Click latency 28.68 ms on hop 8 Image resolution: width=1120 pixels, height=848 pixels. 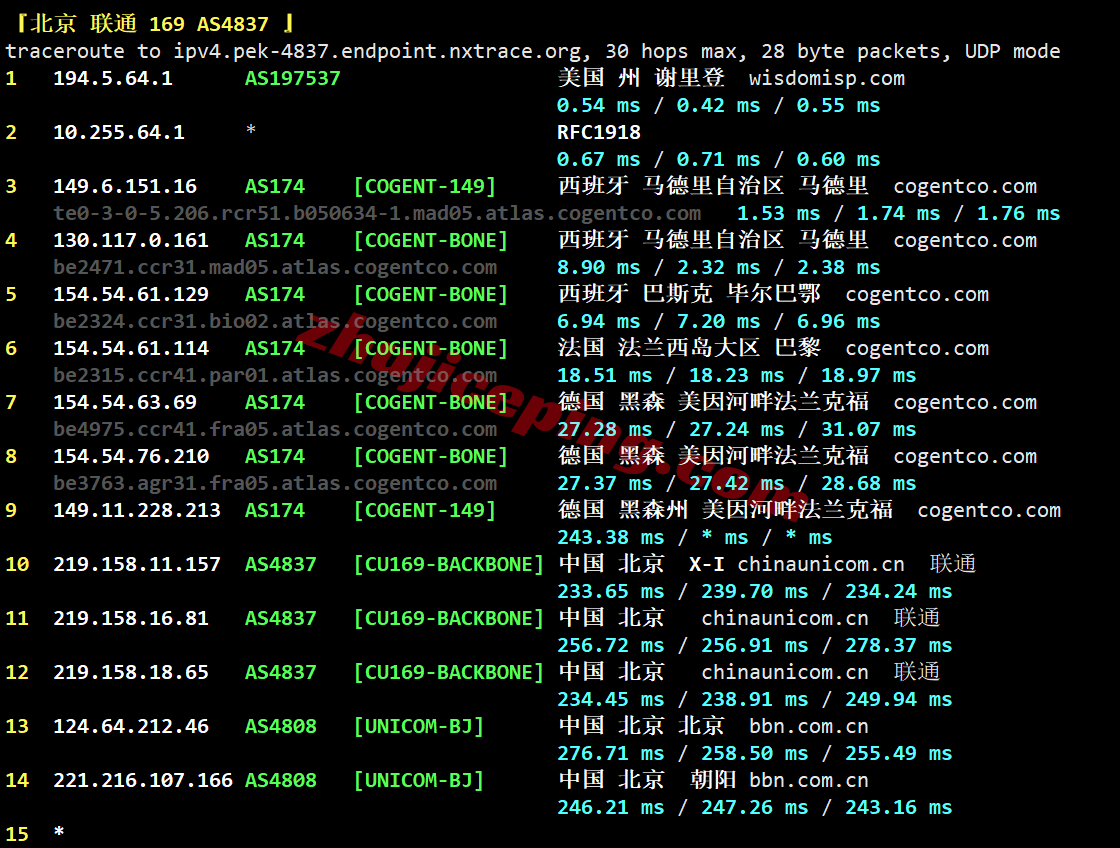(869, 484)
